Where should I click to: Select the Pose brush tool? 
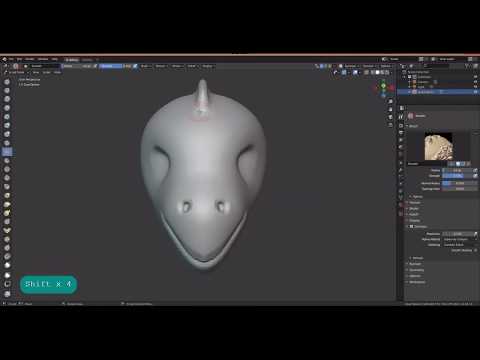click(7, 248)
